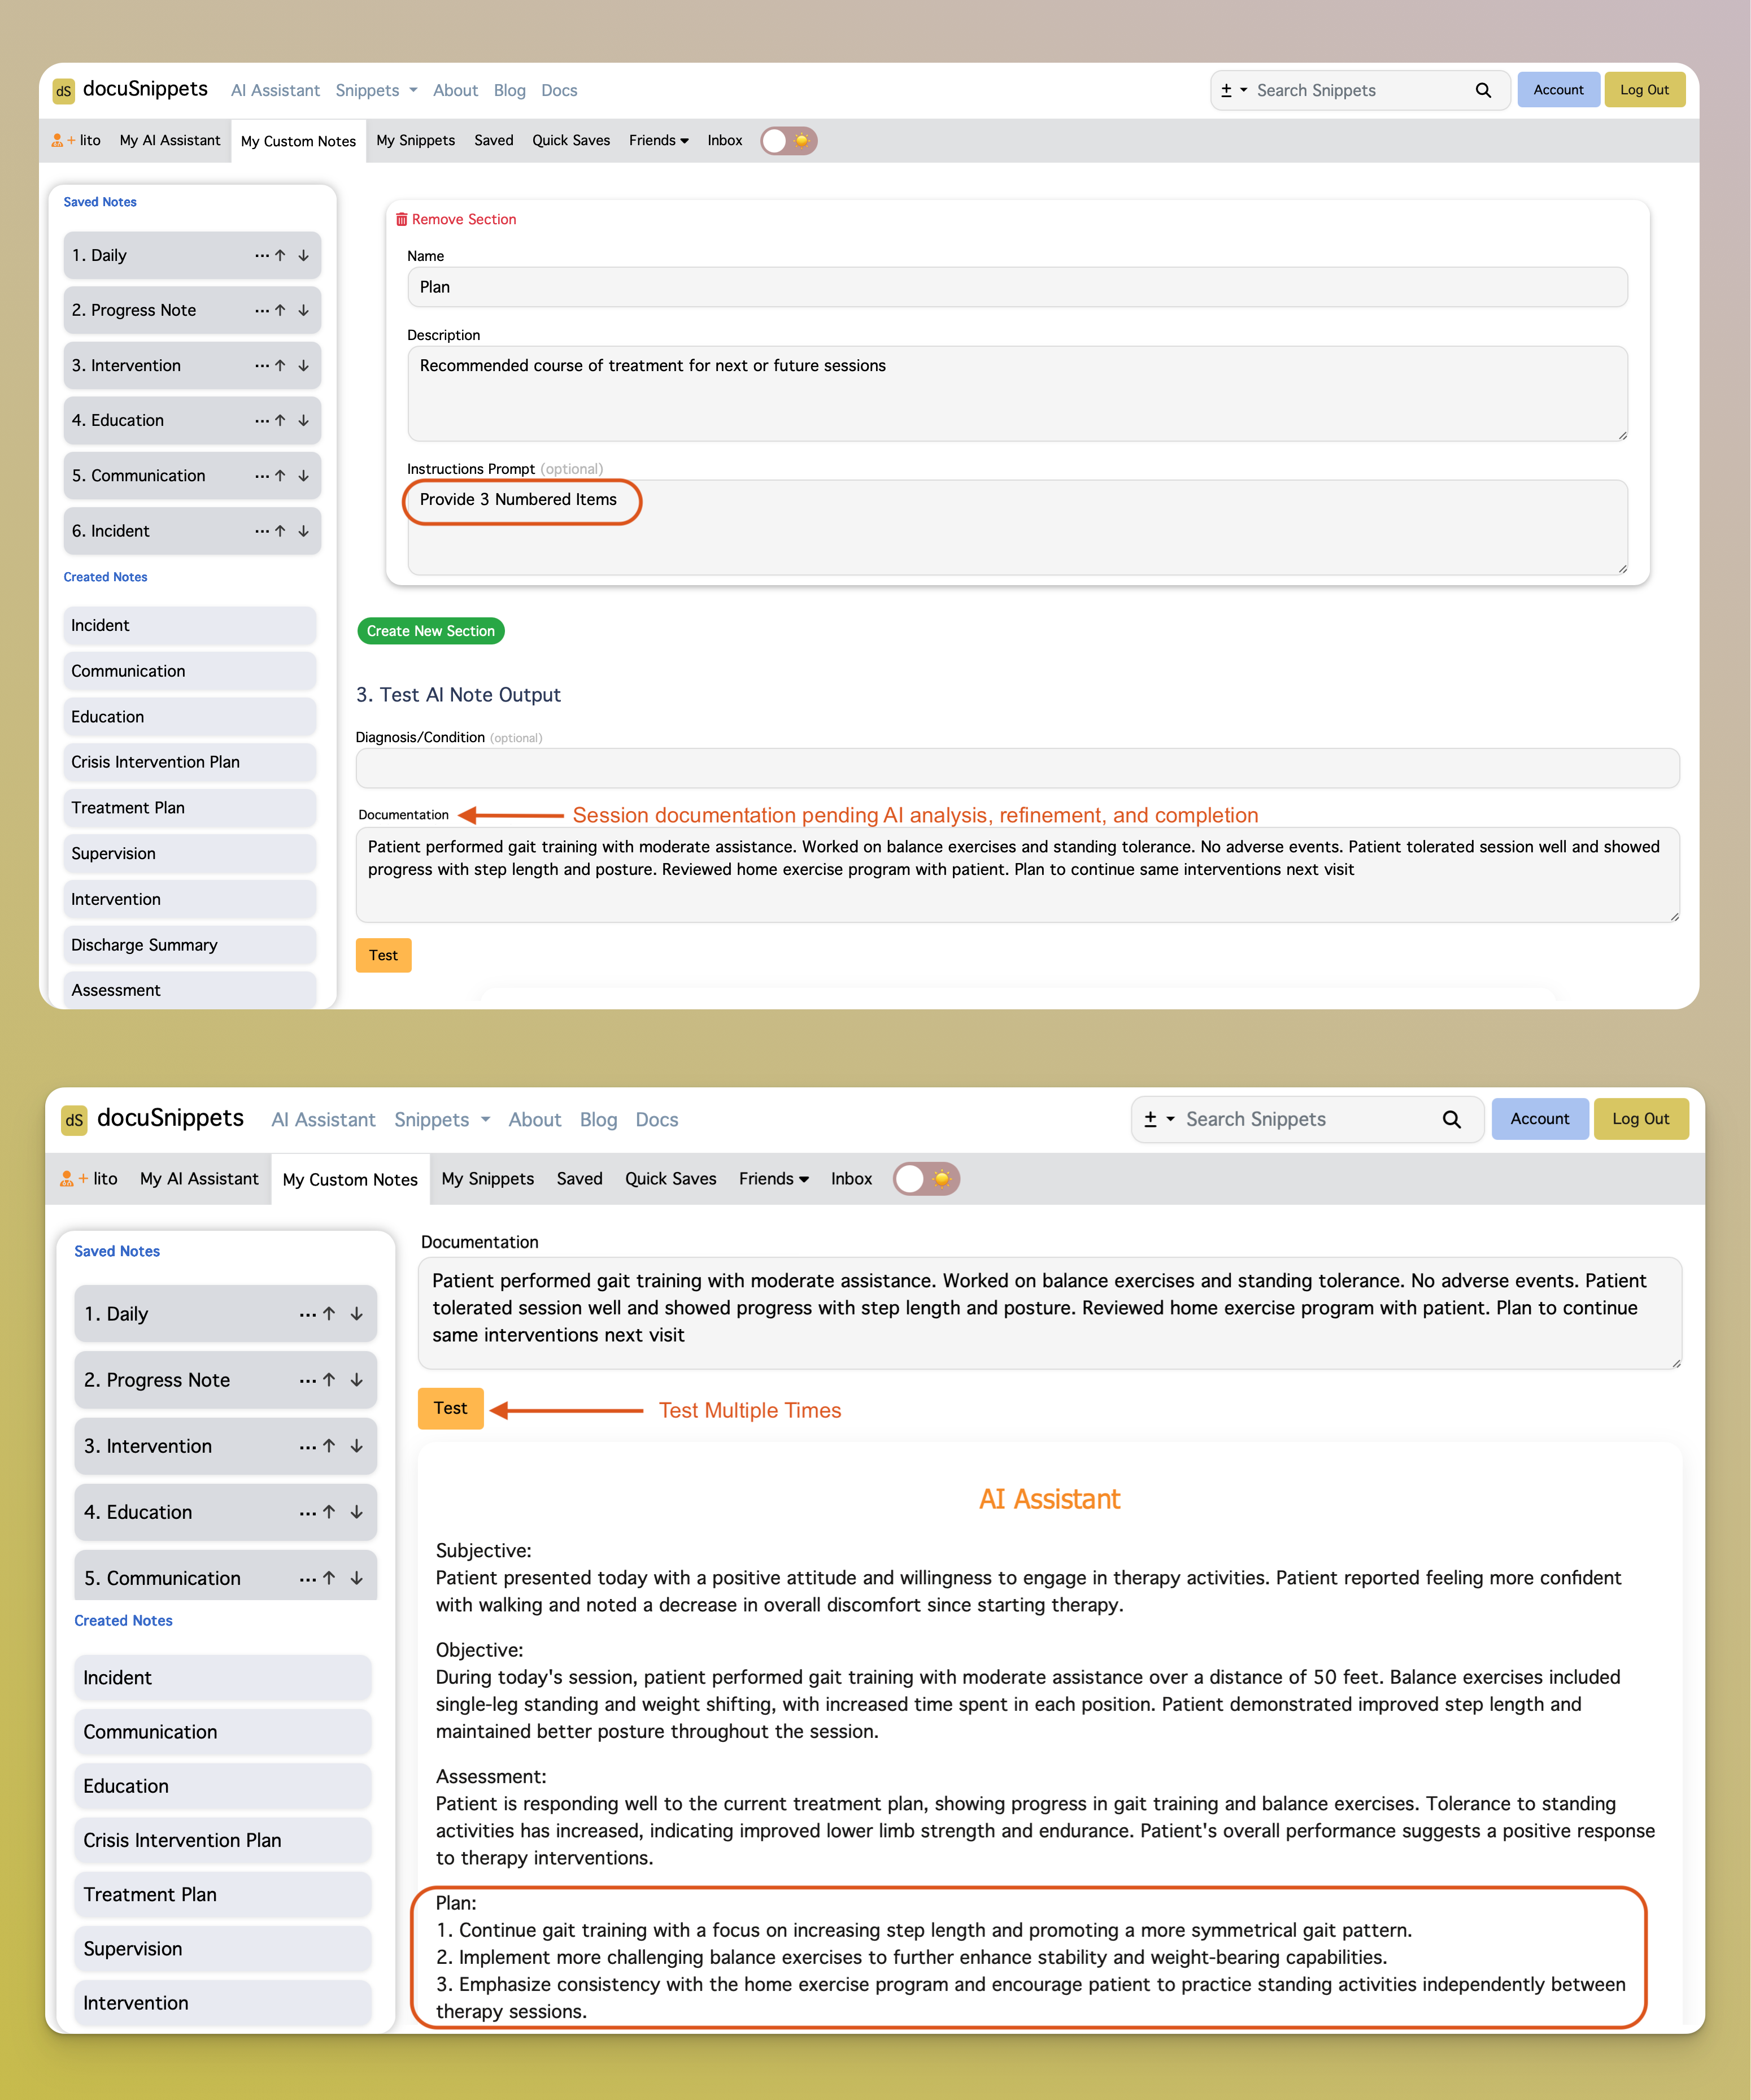
Task: Toggle the light/dark theme switch in top panel
Action: click(788, 140)
